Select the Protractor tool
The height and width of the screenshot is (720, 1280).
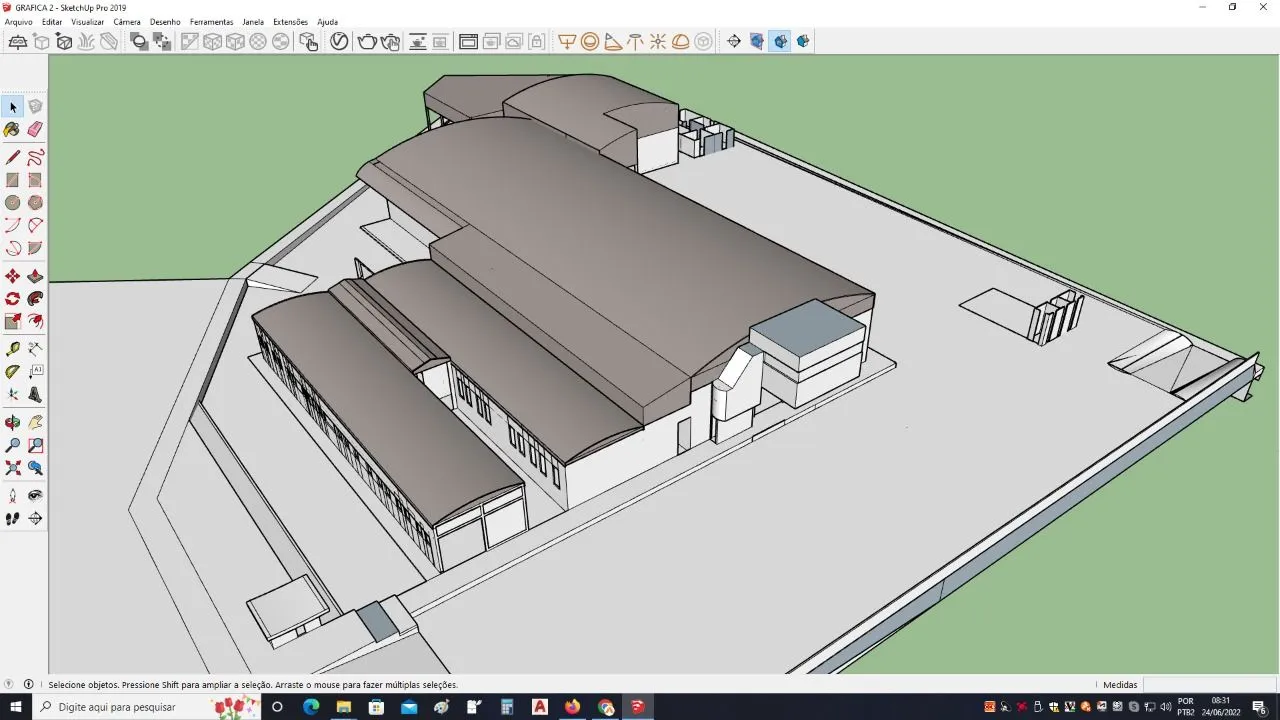13,372
